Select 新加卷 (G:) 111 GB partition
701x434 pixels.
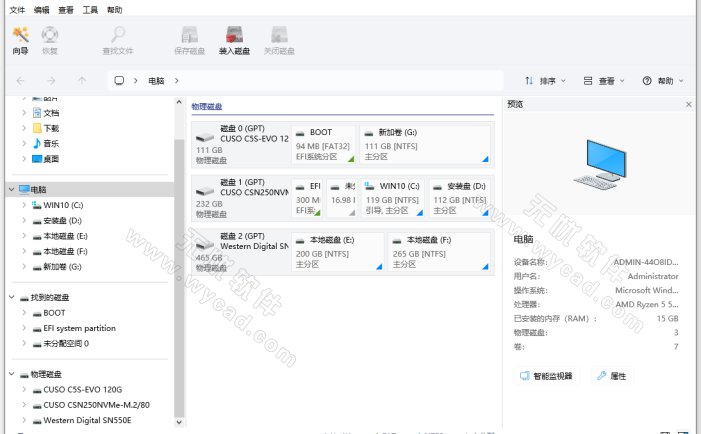coord(425,144)
